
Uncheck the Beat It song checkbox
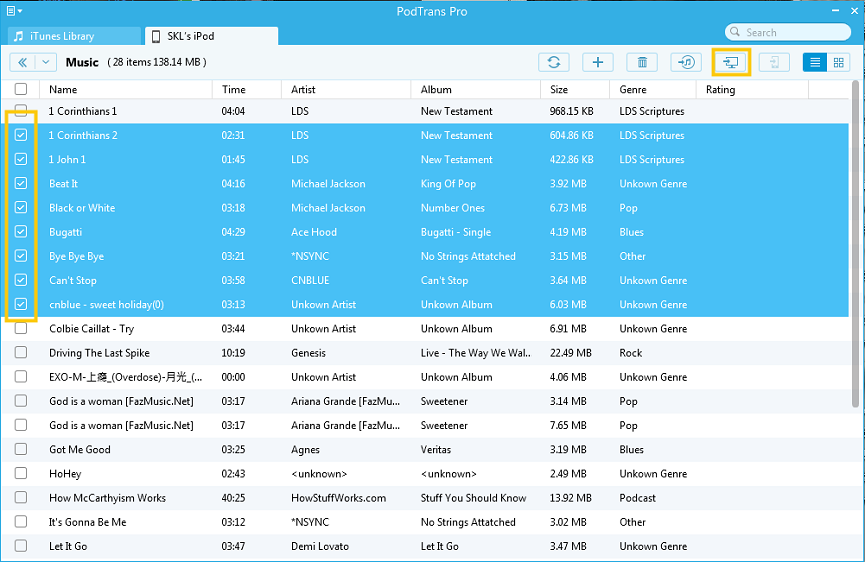click(x=21, y=184)
